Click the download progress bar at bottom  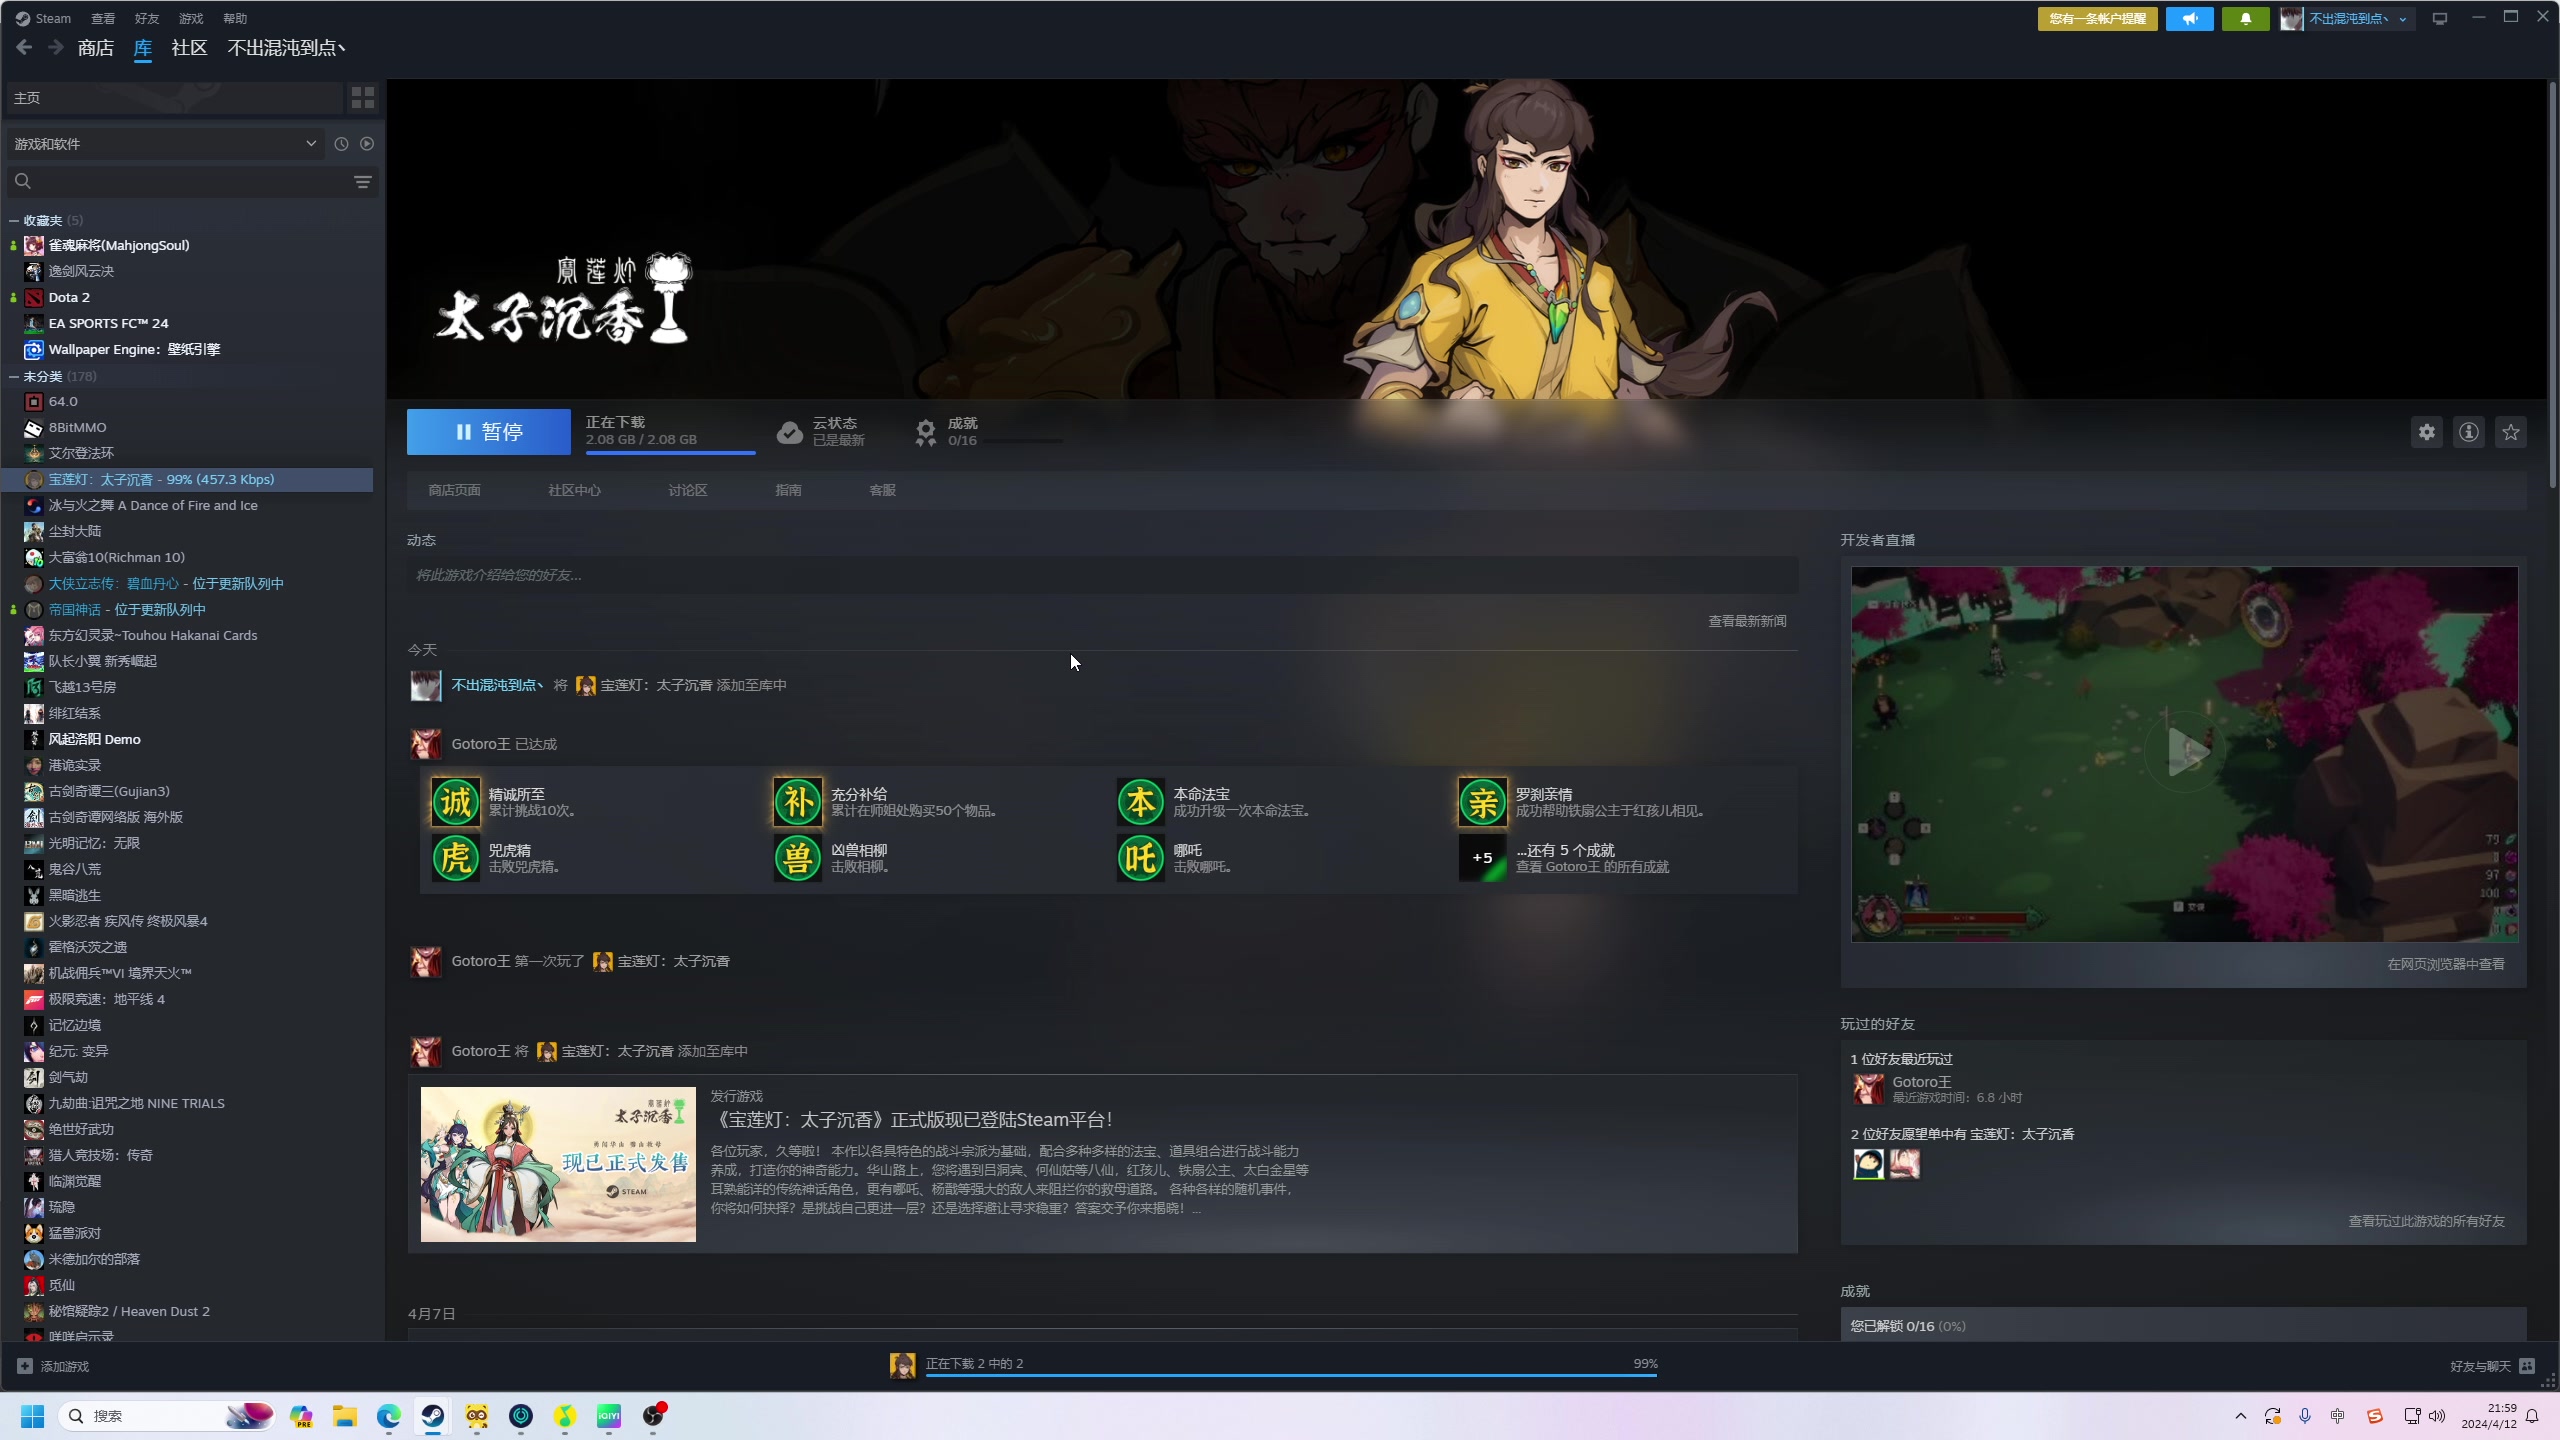coord(1292,1376)
